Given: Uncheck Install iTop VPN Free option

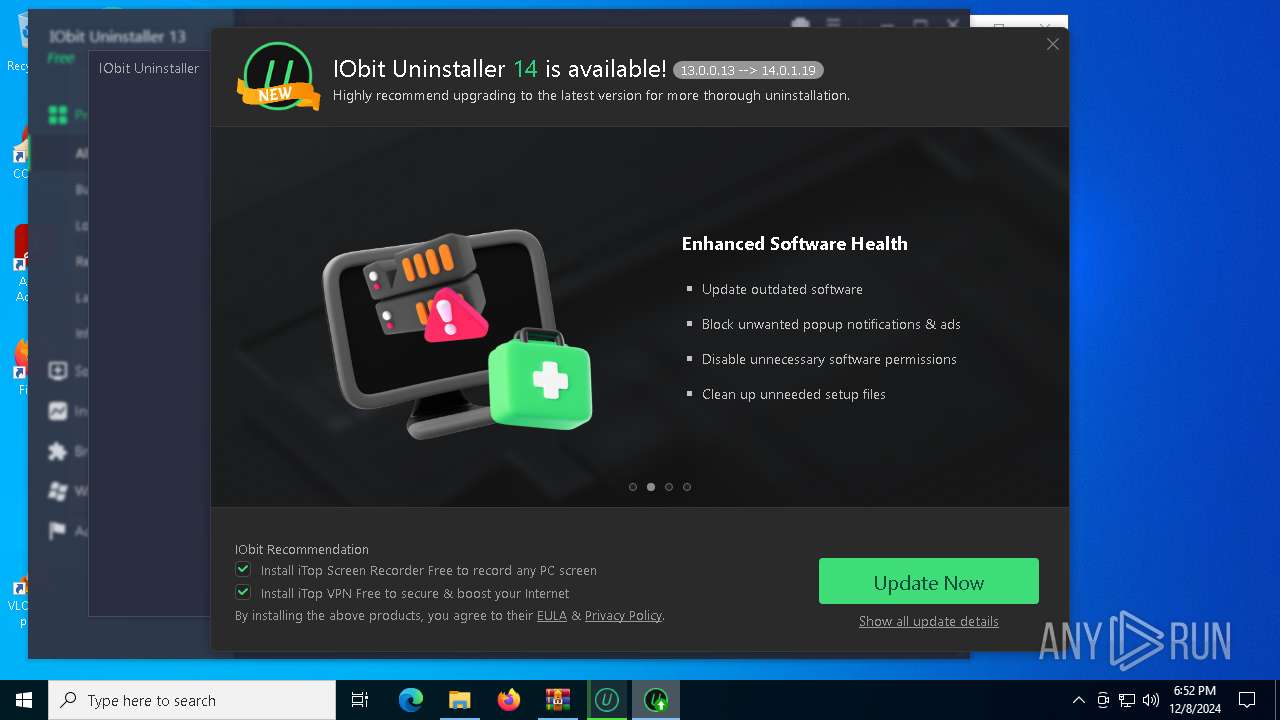Looking at the screenshot, I should coord(243,592).
